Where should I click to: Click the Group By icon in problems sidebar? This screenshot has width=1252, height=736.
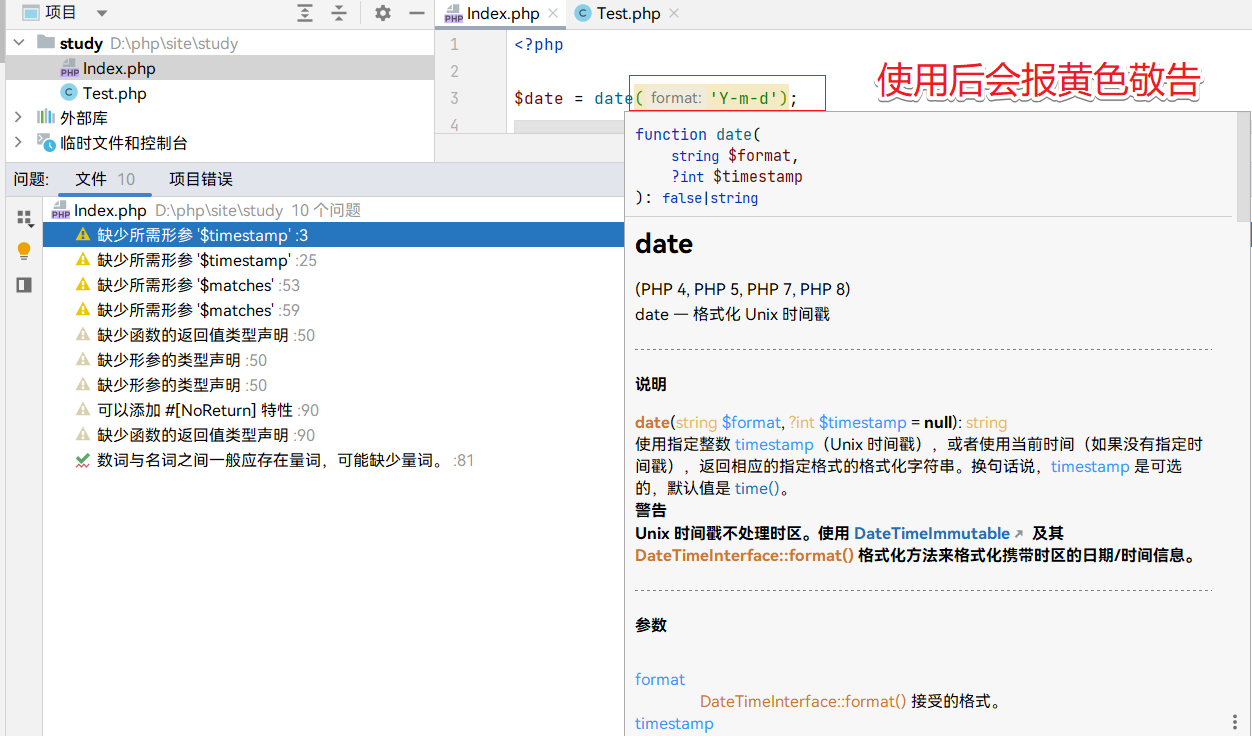click(x=24, y=217)
